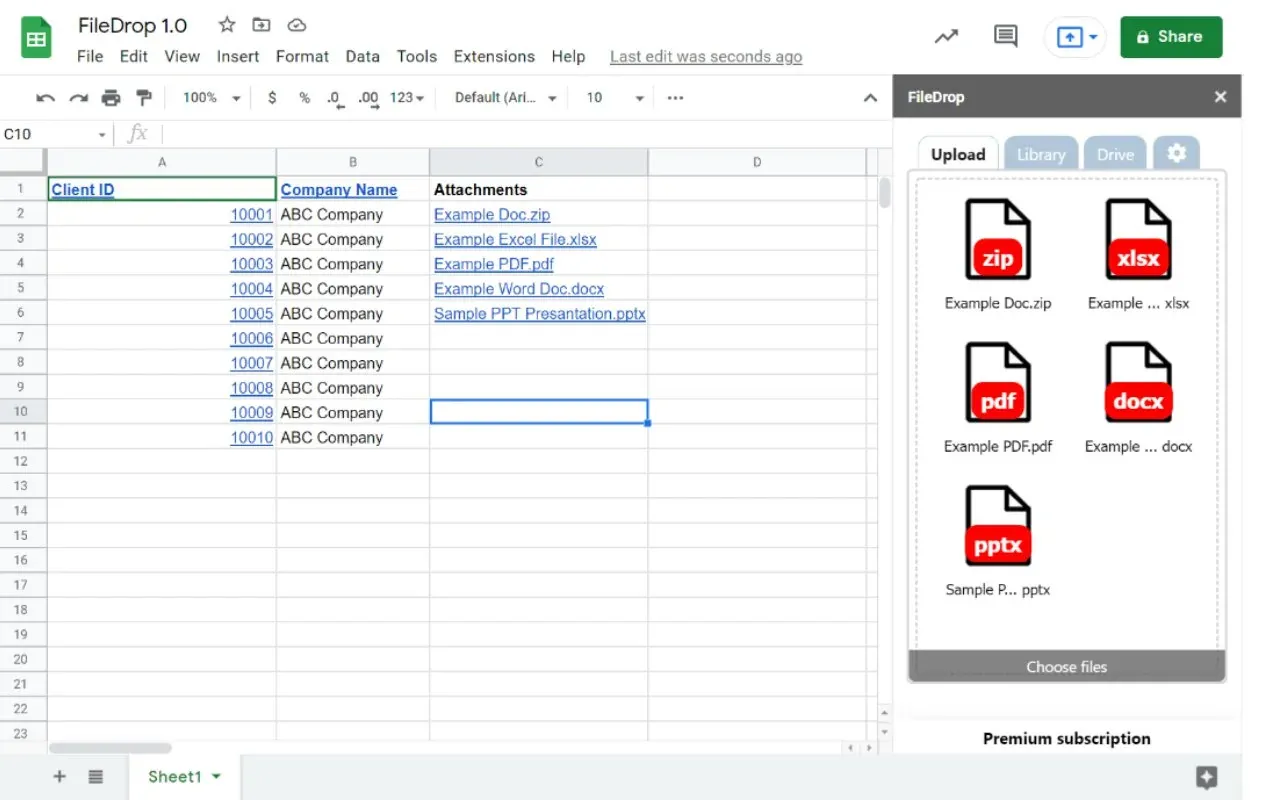This screenshot has height=800, width=1280.
Task: Open the chart insights icon
Action: coord(946,35)
